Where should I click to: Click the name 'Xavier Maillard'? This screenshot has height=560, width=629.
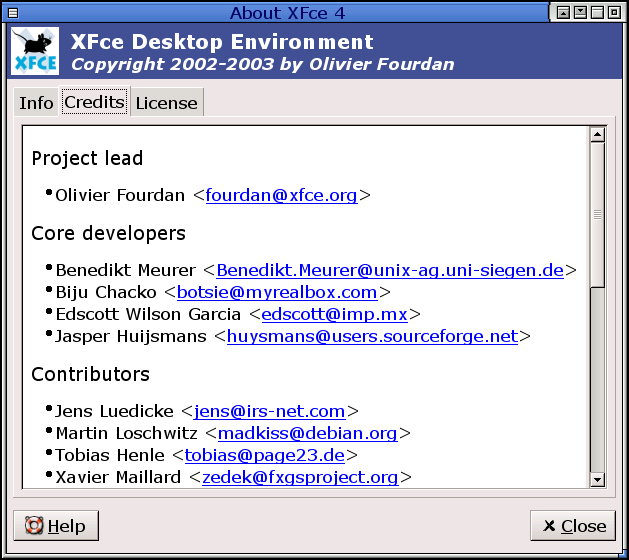(x=118, y=478)
